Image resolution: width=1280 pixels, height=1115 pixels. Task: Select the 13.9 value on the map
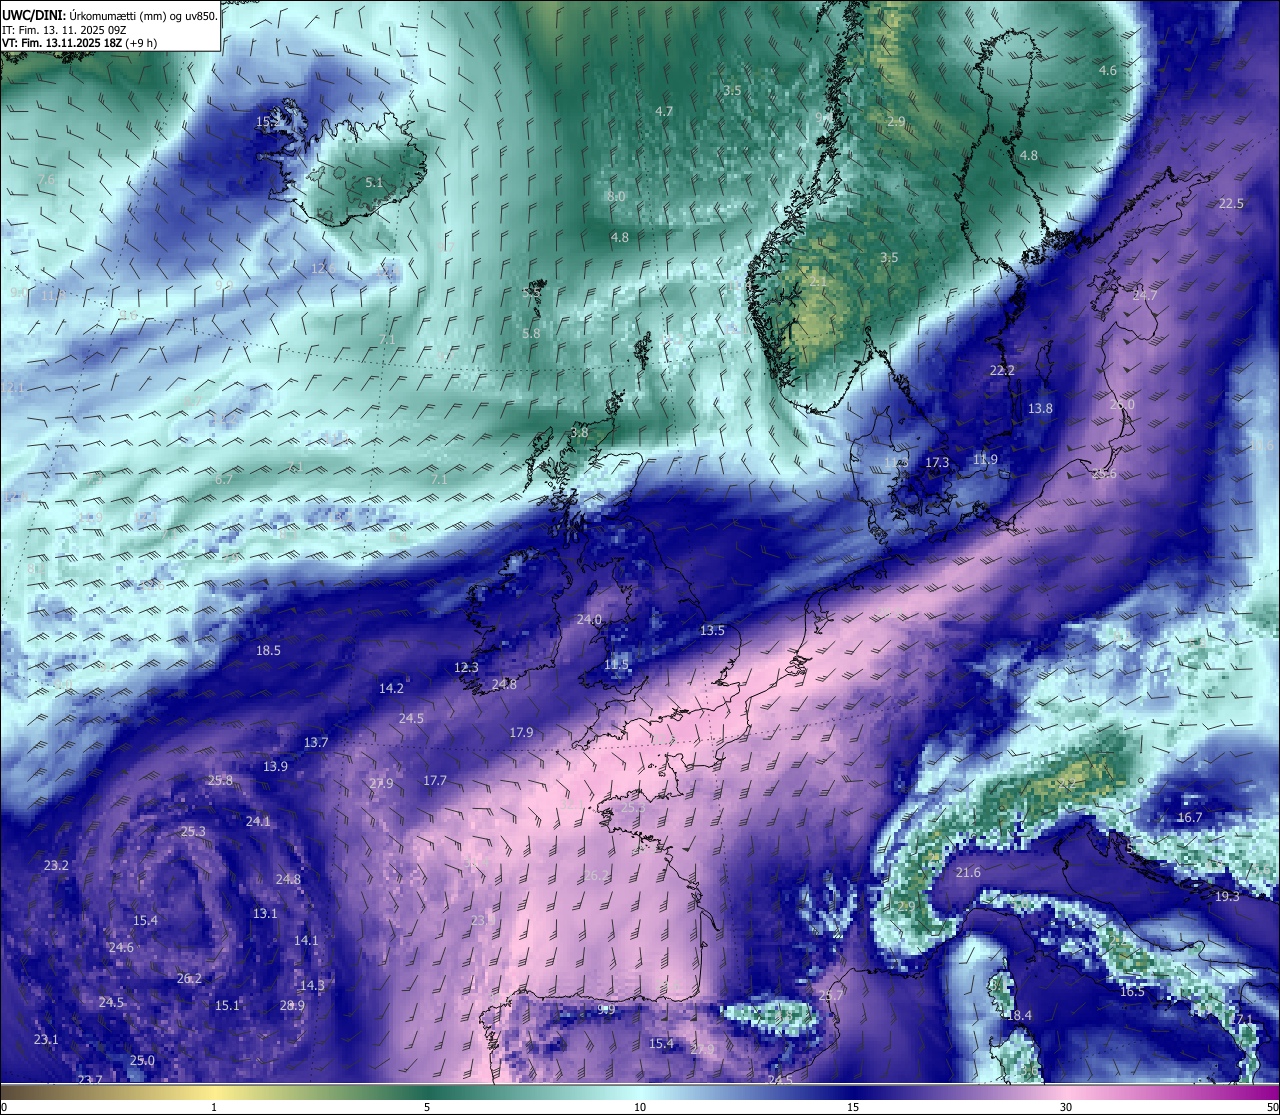(275, 766)
